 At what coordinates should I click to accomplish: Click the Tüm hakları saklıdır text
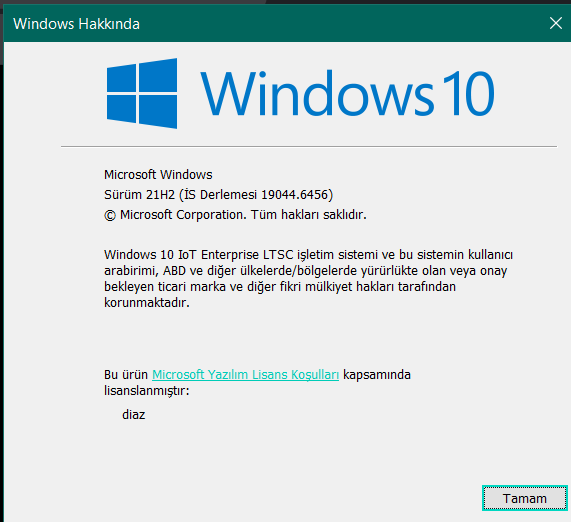[308, 215]
